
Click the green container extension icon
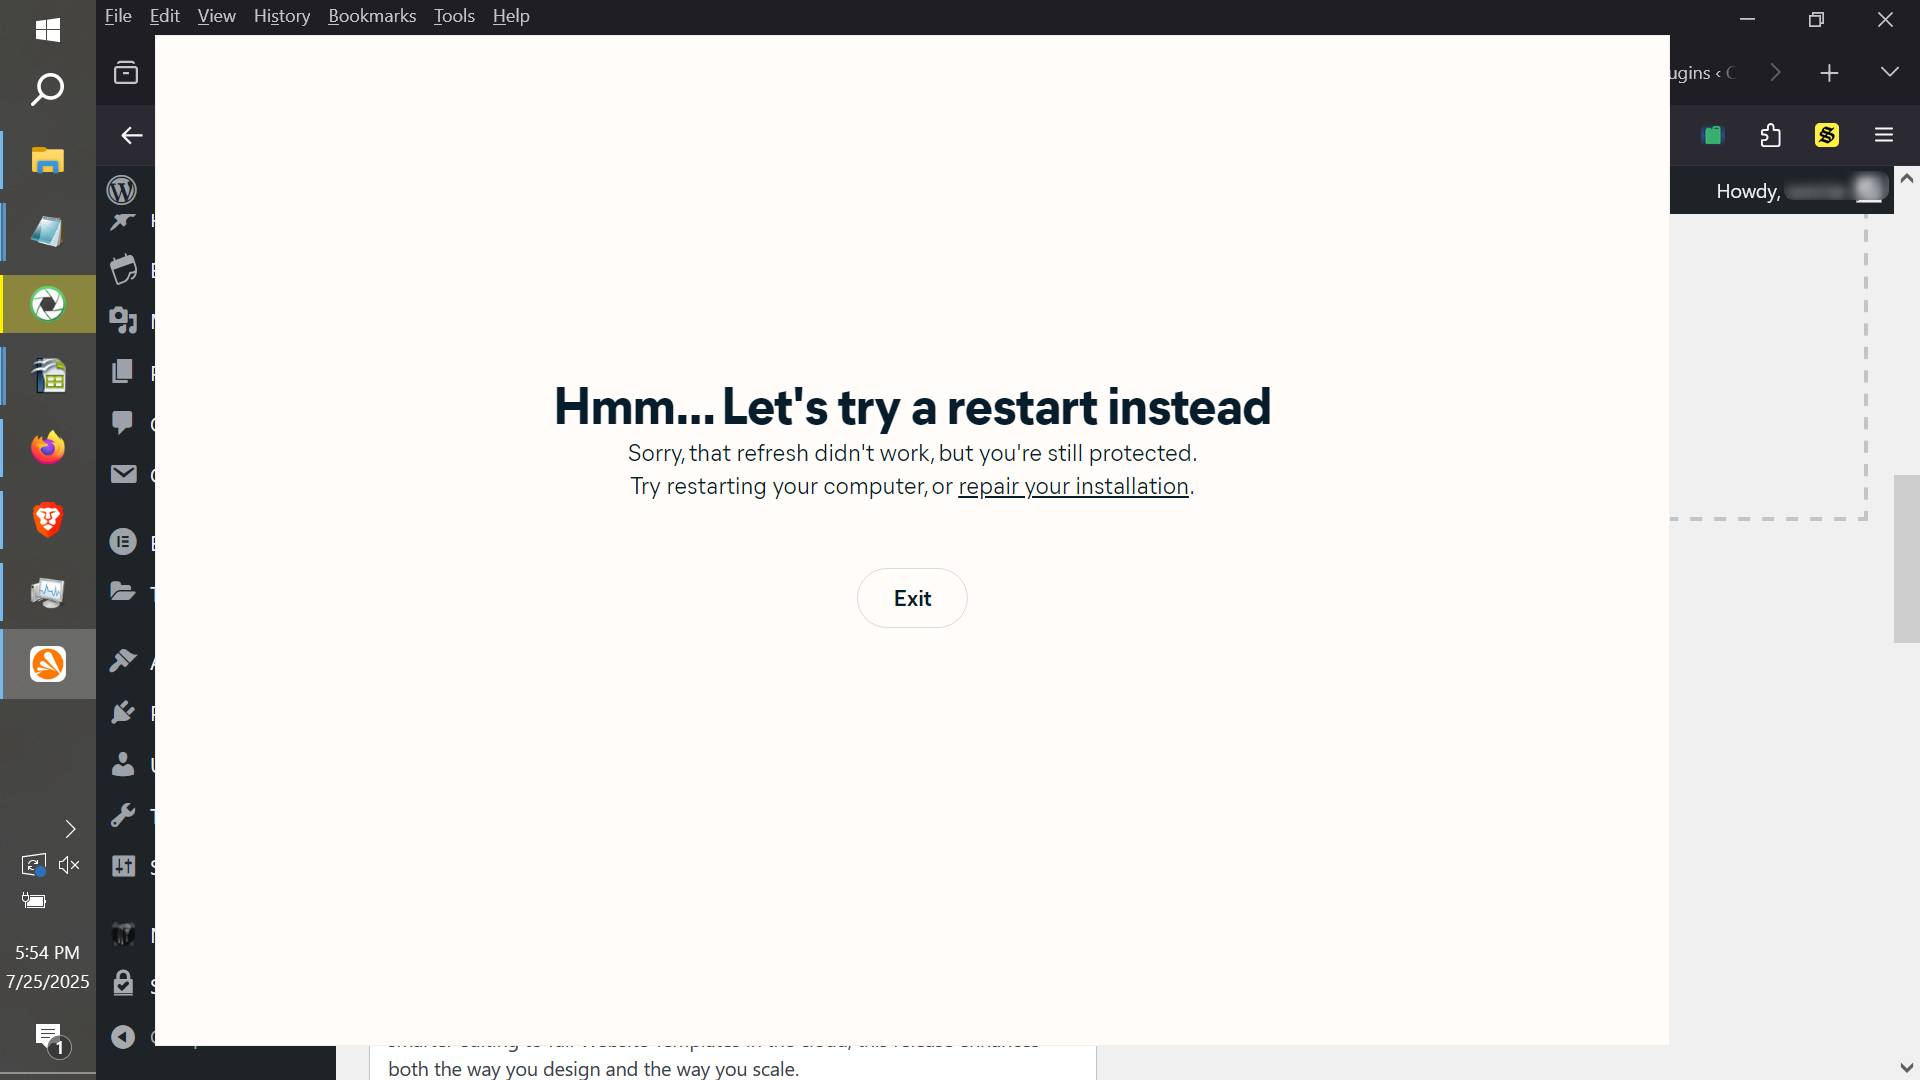(1713, 135)
